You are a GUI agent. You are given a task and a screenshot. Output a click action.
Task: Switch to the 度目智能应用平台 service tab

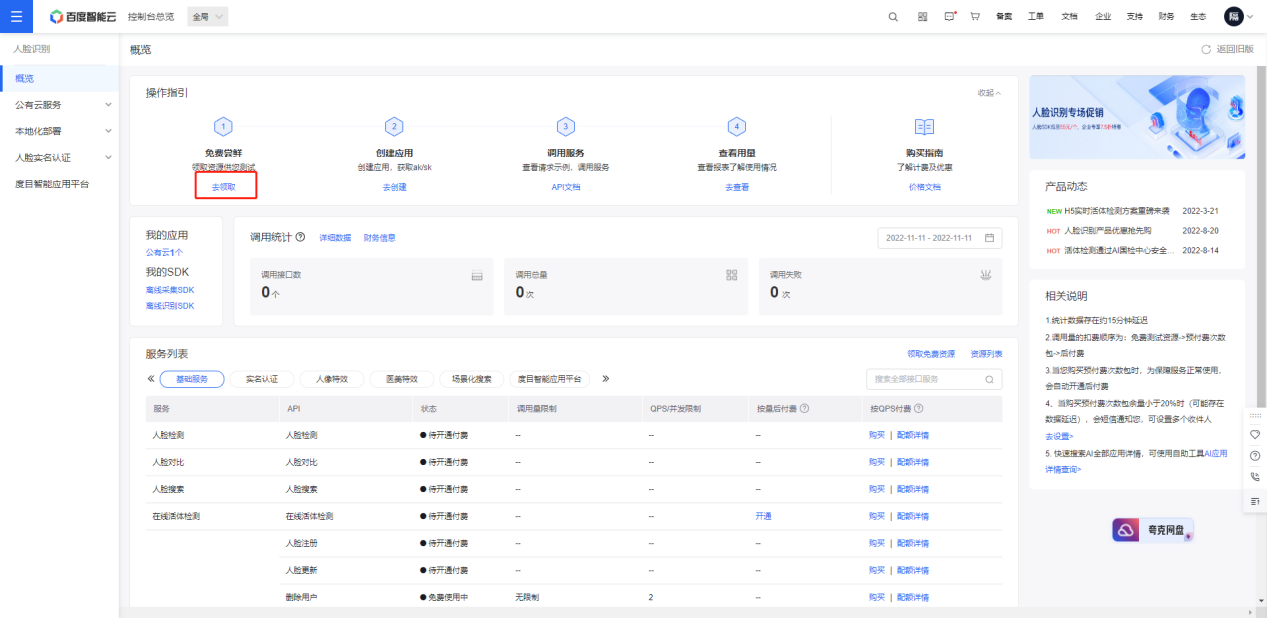click(550, 379)
